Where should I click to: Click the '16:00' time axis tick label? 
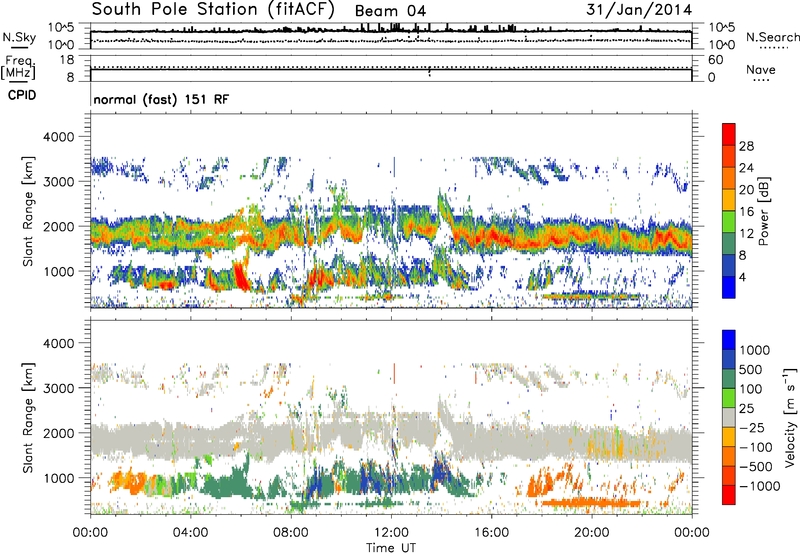click(x=491, y=533)
